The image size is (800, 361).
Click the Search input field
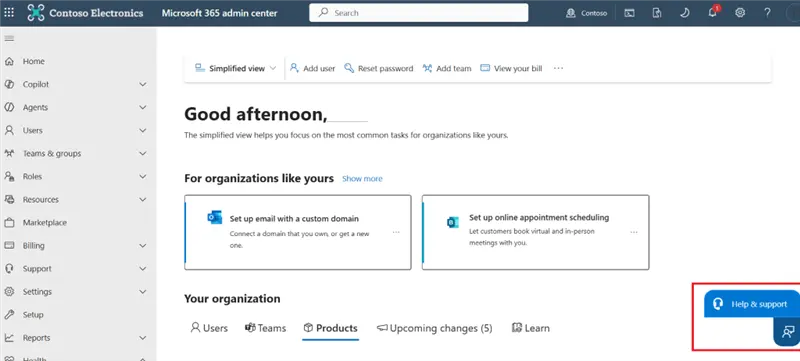click(x=418, y=13)
